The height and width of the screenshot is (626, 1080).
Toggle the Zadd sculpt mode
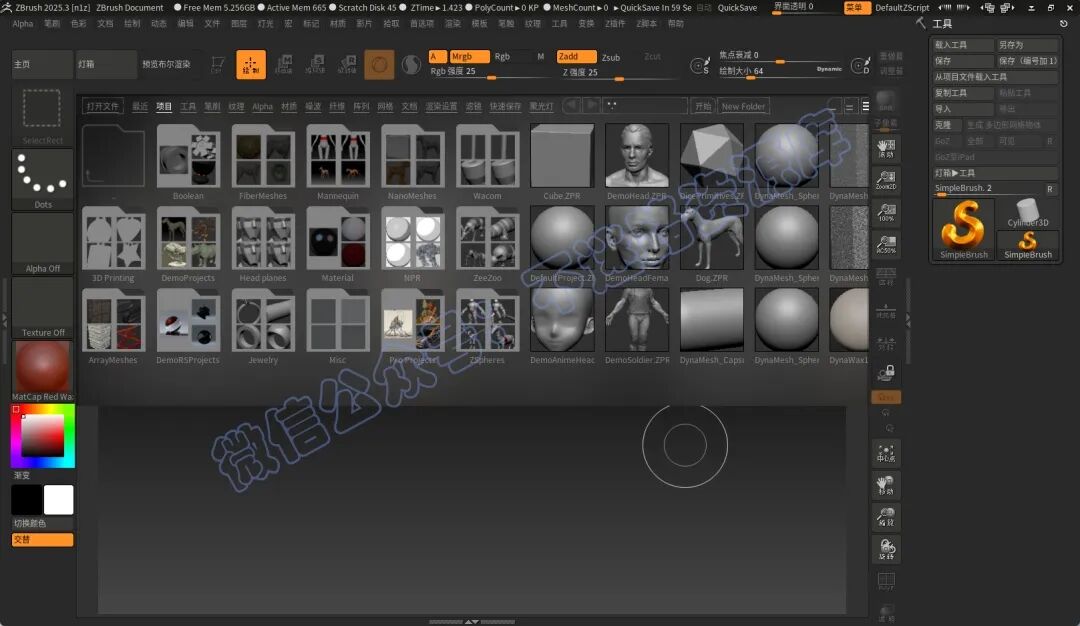[576, 56]
